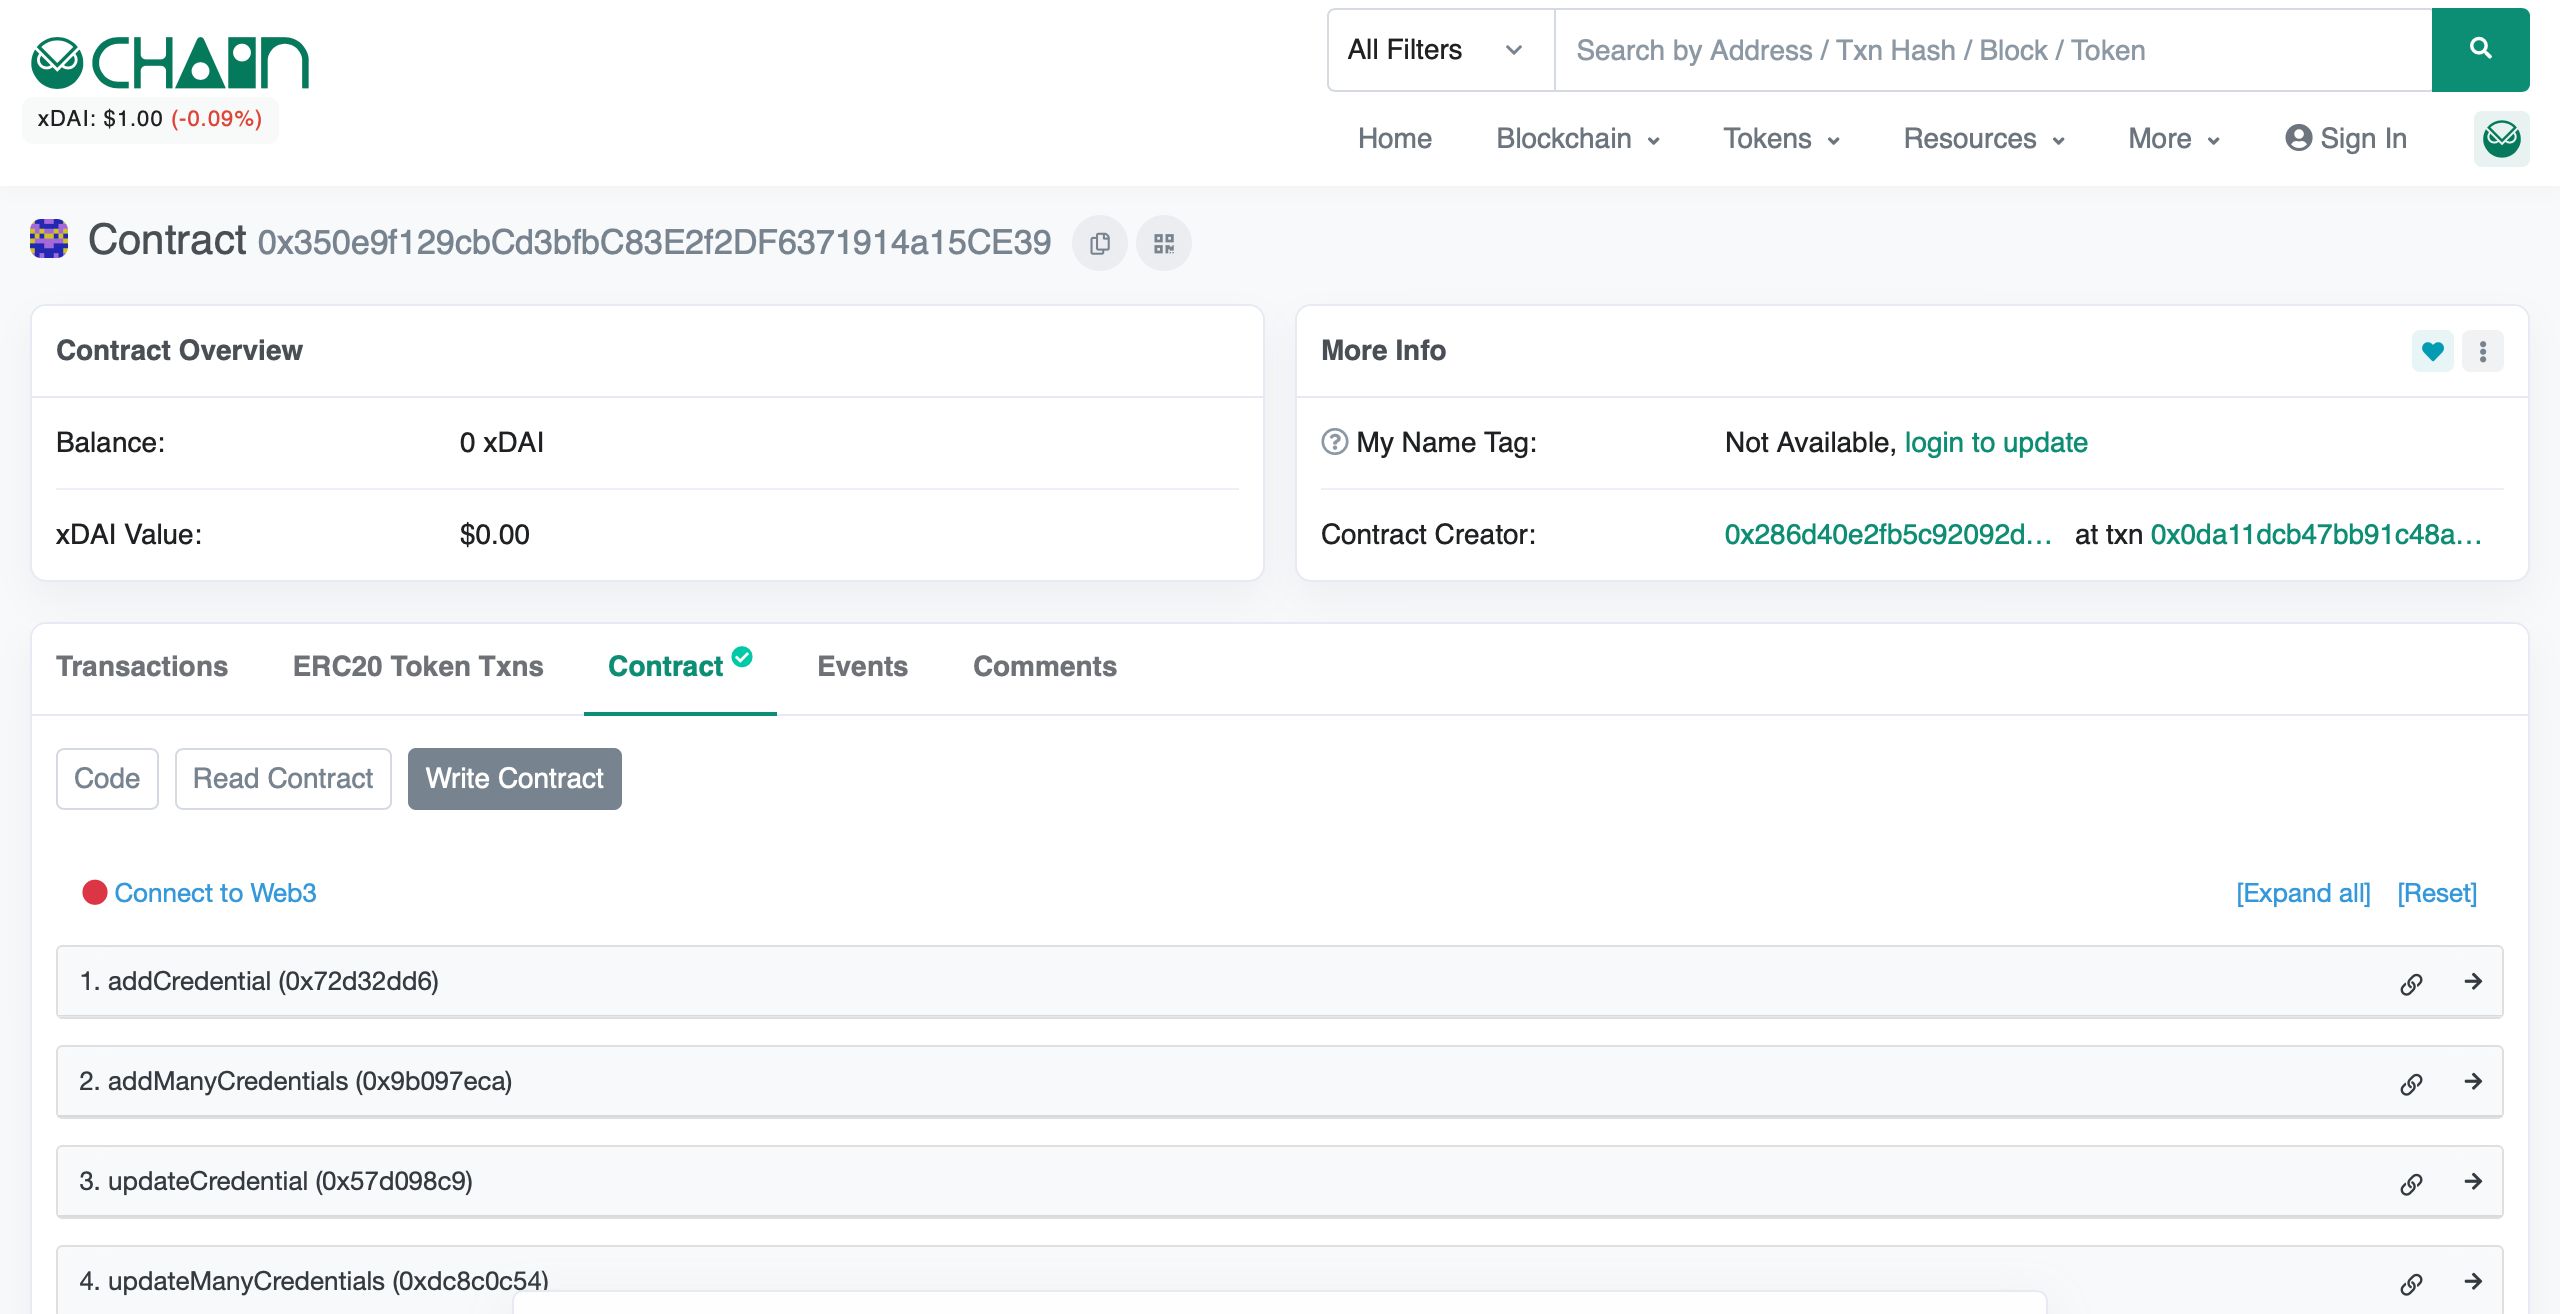Open the All Filters dropdown
Screen dimensions: 2560x1314
[1440, 50]
